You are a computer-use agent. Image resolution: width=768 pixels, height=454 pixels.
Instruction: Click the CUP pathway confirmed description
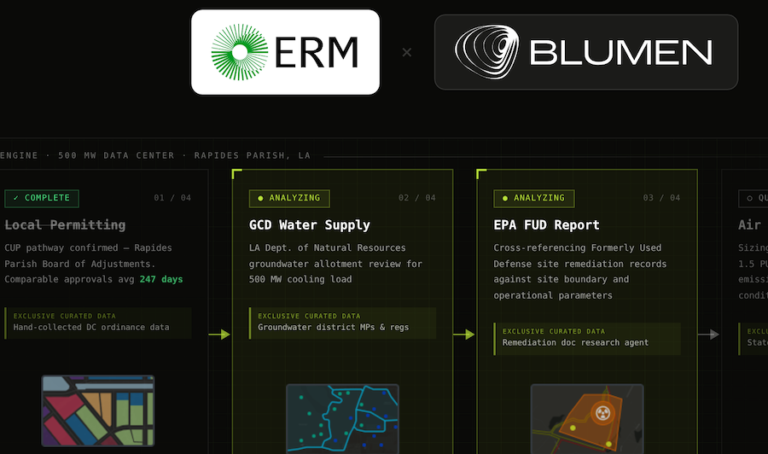point(94,263)
